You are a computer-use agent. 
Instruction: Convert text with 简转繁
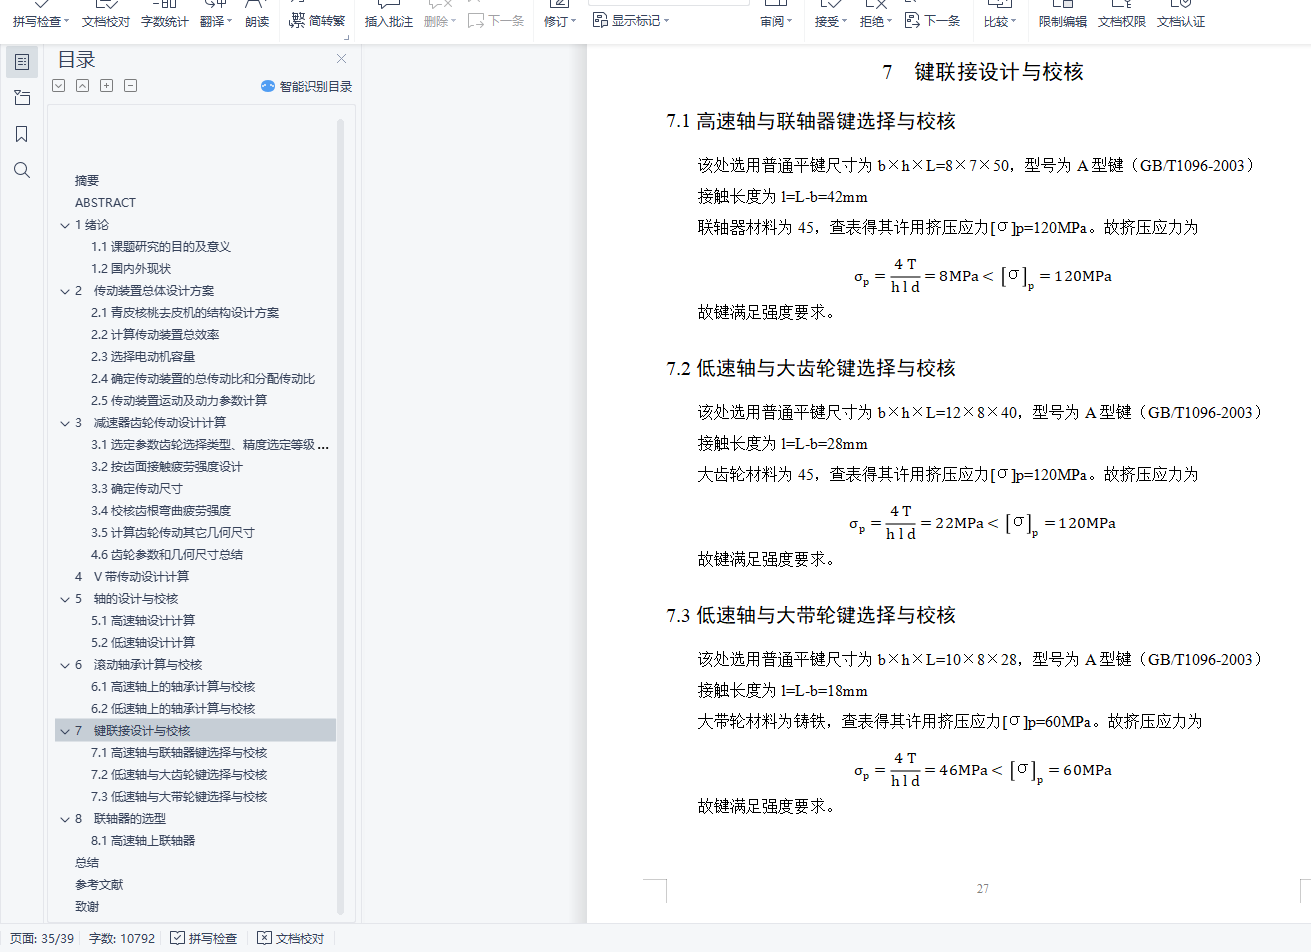[317, 20]
